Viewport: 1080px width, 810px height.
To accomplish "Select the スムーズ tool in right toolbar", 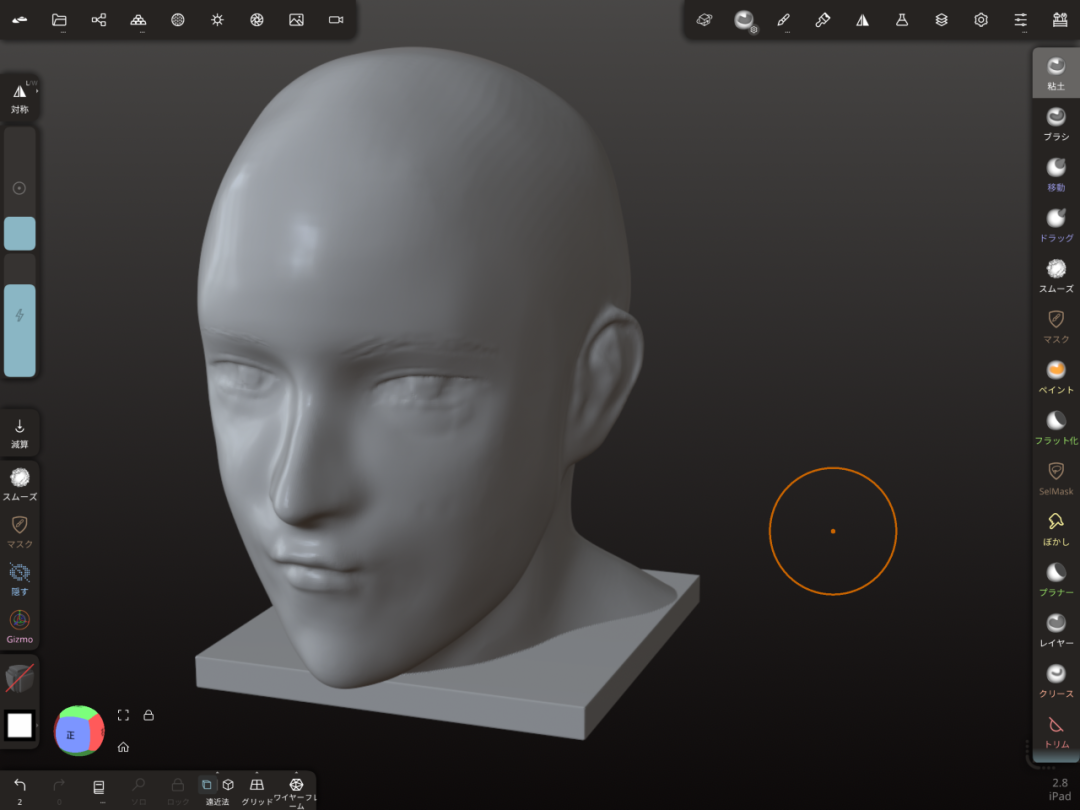I will 1056,276.
